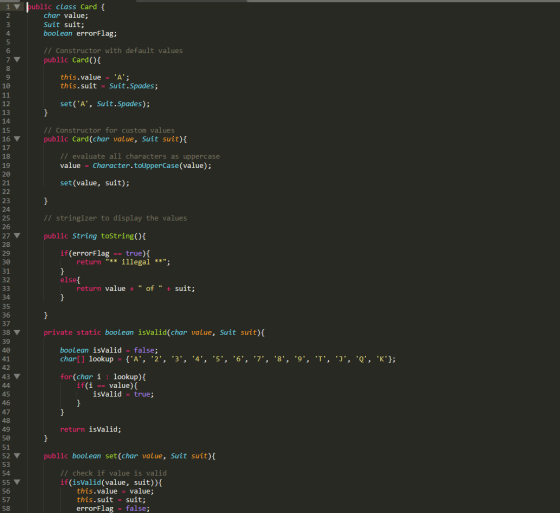Click 'this.value = value;' on line 56
This screenshot has width=560, height=513.
pos(115,491)
